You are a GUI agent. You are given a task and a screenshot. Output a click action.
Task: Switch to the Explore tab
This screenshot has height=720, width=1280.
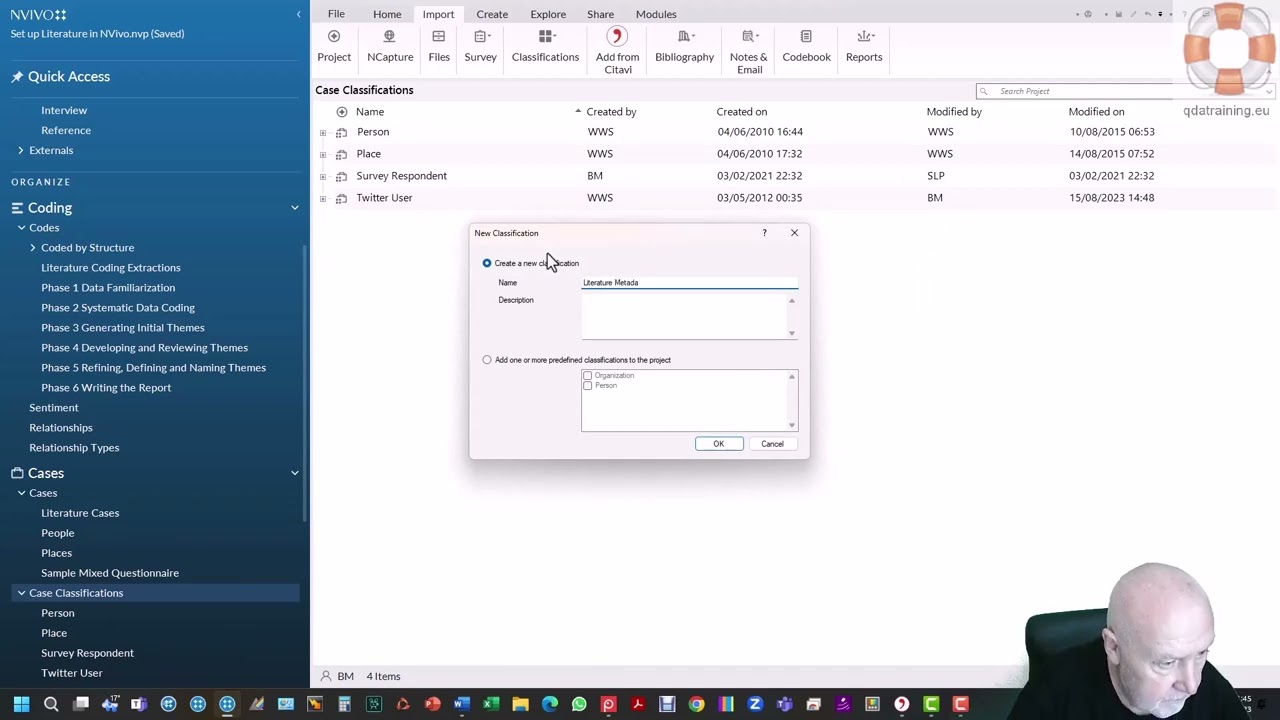[x=548, y=14]
